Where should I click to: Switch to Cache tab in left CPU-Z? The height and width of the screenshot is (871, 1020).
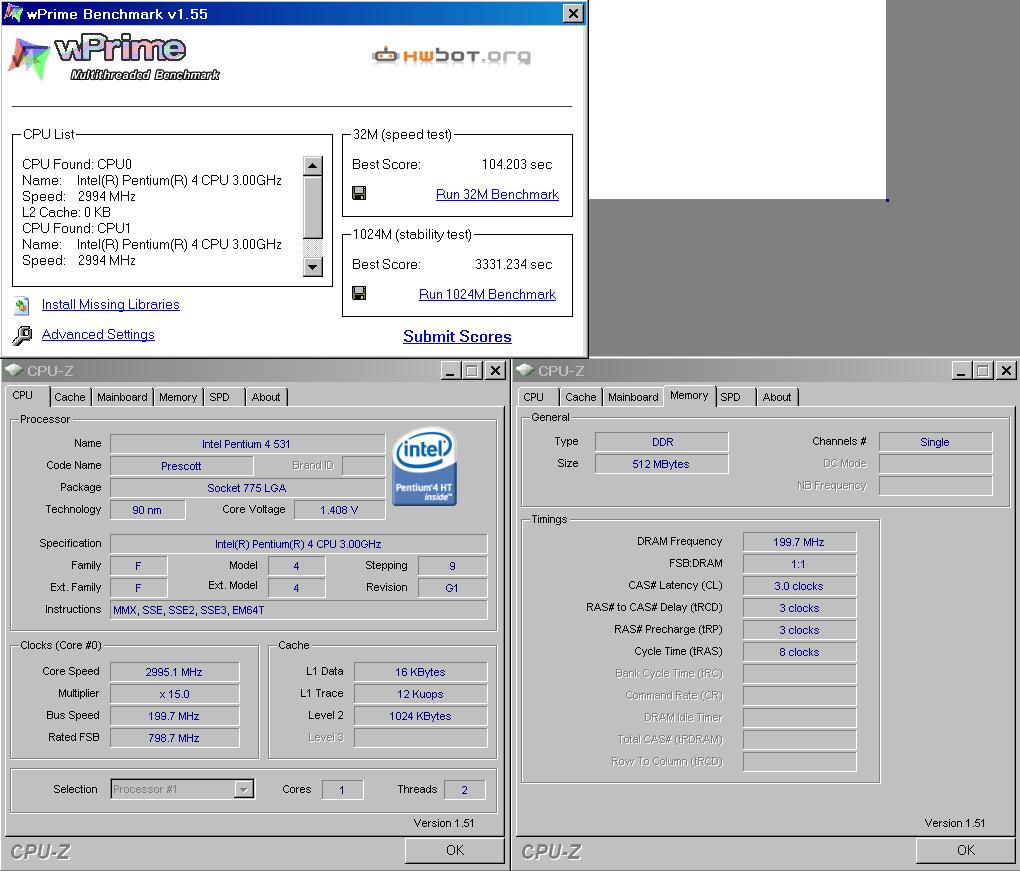tap(70, 397)
